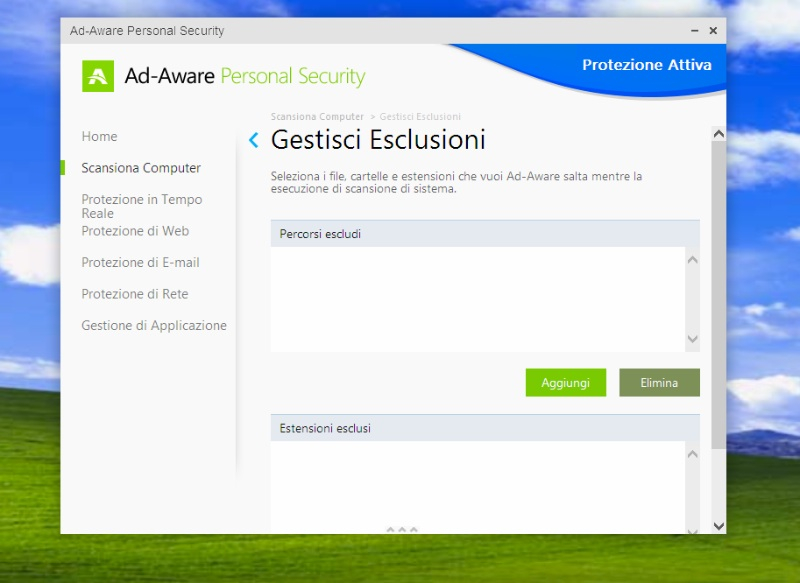Open Protezione di Rete settings

click(135, 294)
